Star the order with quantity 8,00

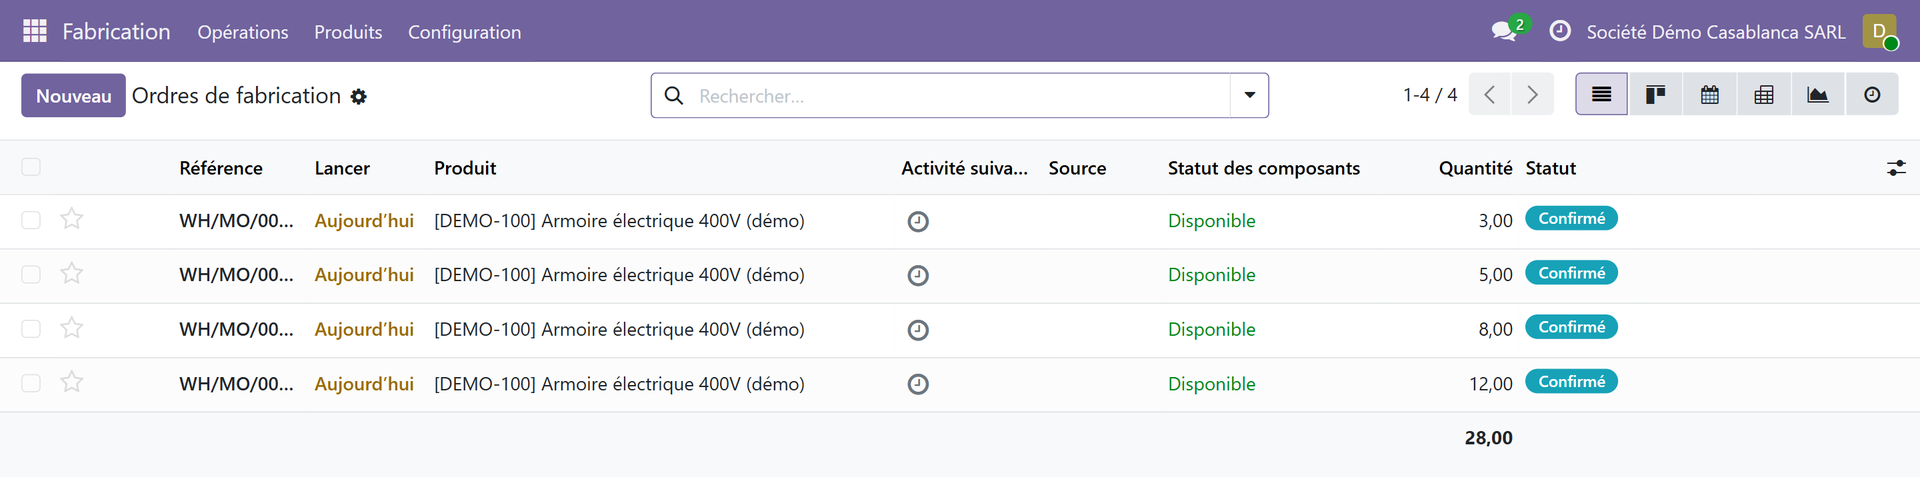[71, 328]
